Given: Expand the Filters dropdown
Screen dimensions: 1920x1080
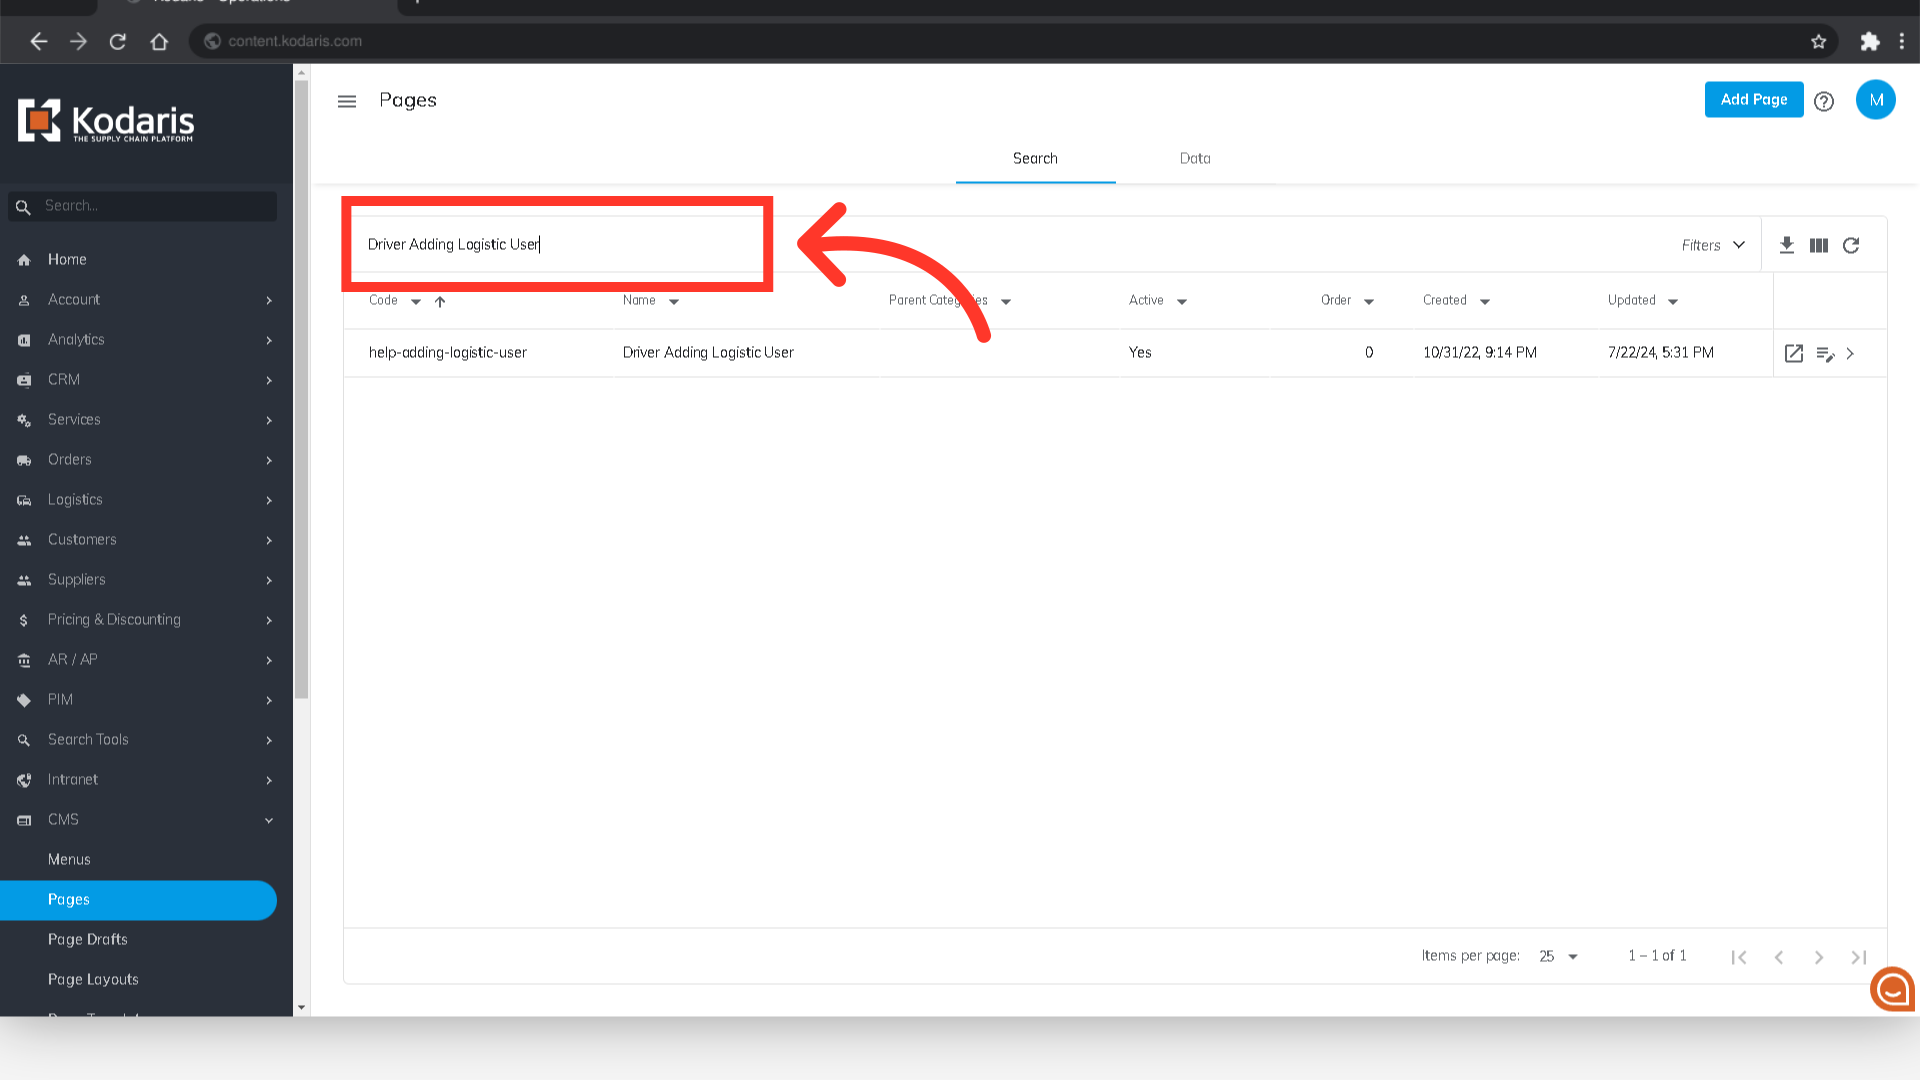Looking at the screenshot, I should 1713,245.
